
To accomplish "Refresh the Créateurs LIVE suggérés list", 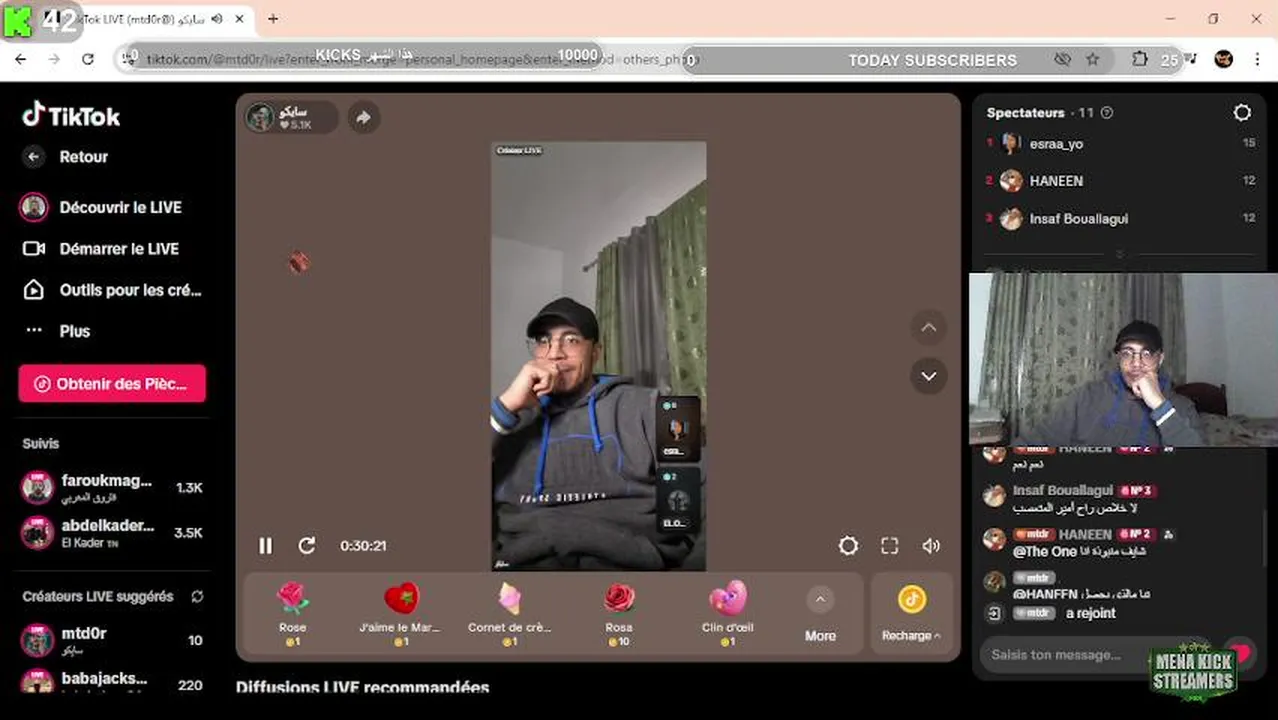I will pyautogui.click(x=197, y=596).
